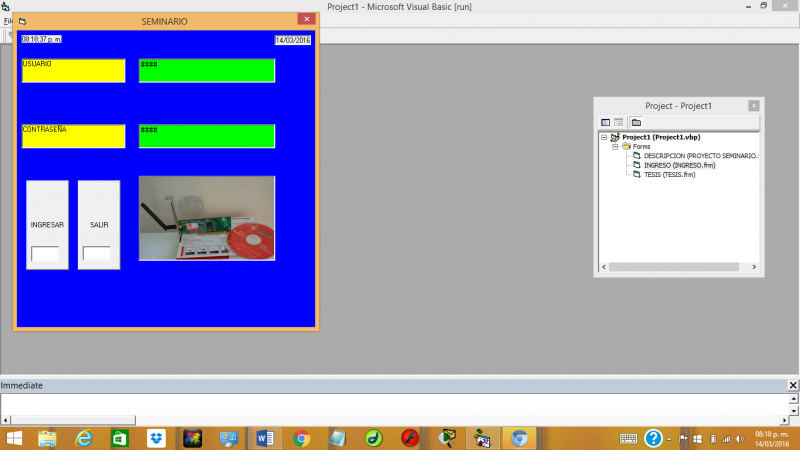Click the form icon beside TESIS
This screenshot has height=450, width=800.
tap(637, 174)
